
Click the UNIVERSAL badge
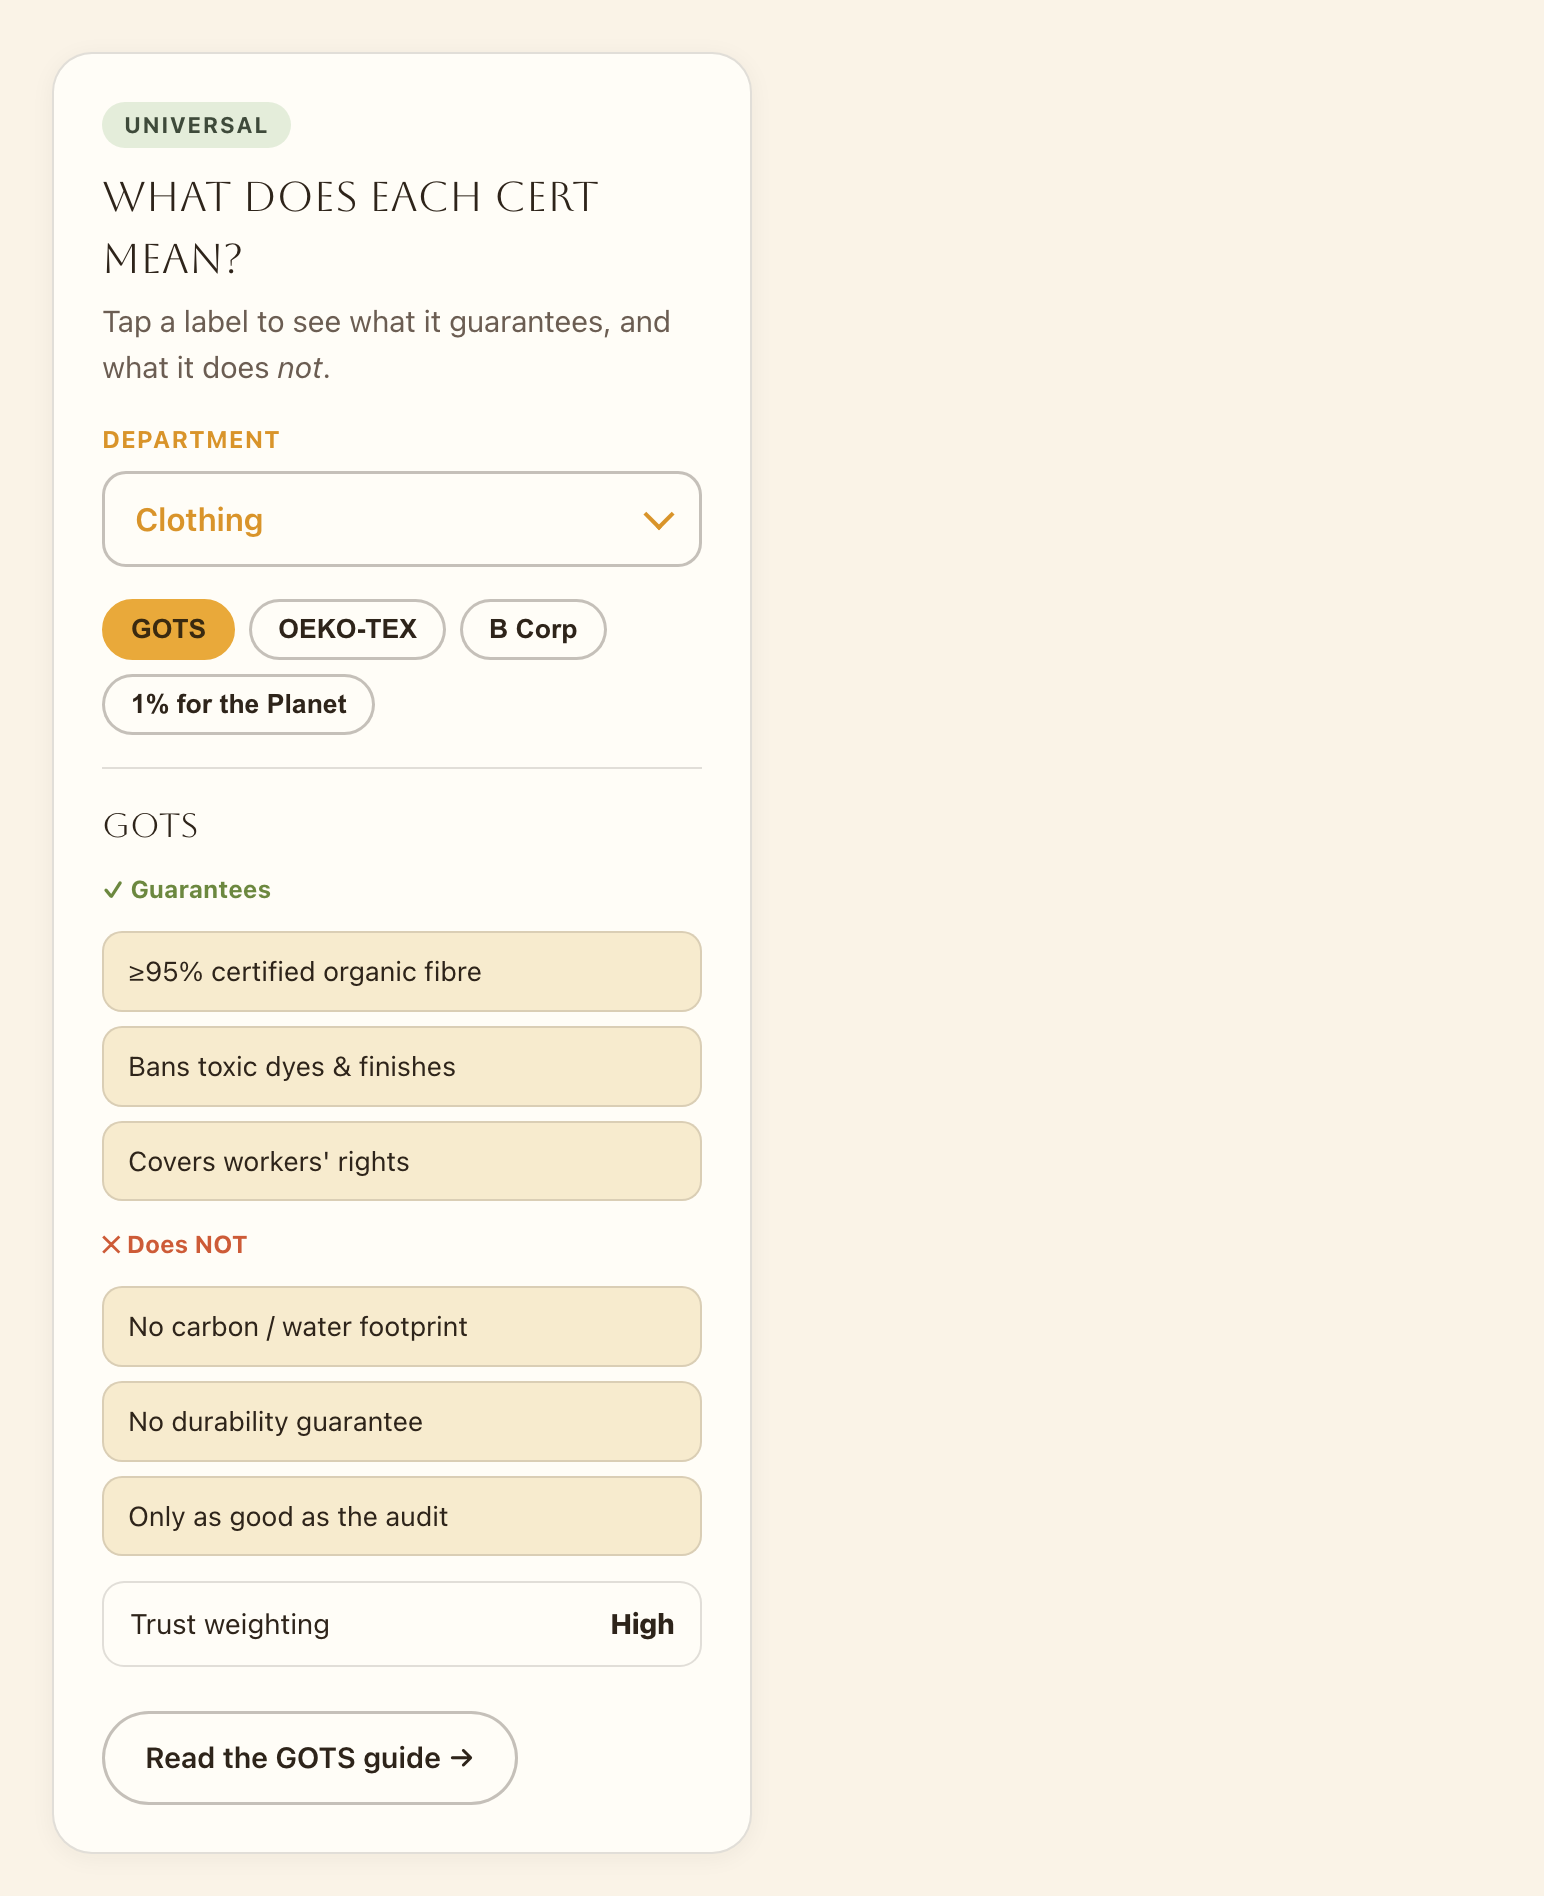(x=196, y=125)
